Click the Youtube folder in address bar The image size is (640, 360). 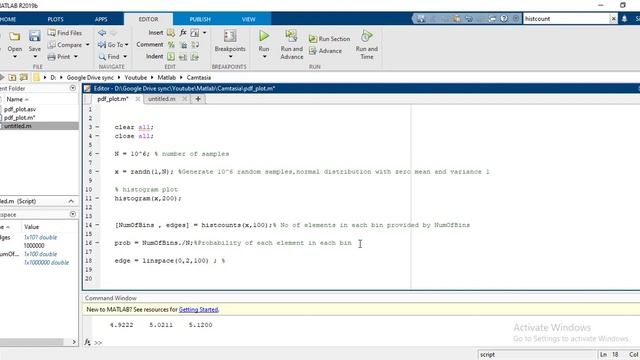pos(136,78)
